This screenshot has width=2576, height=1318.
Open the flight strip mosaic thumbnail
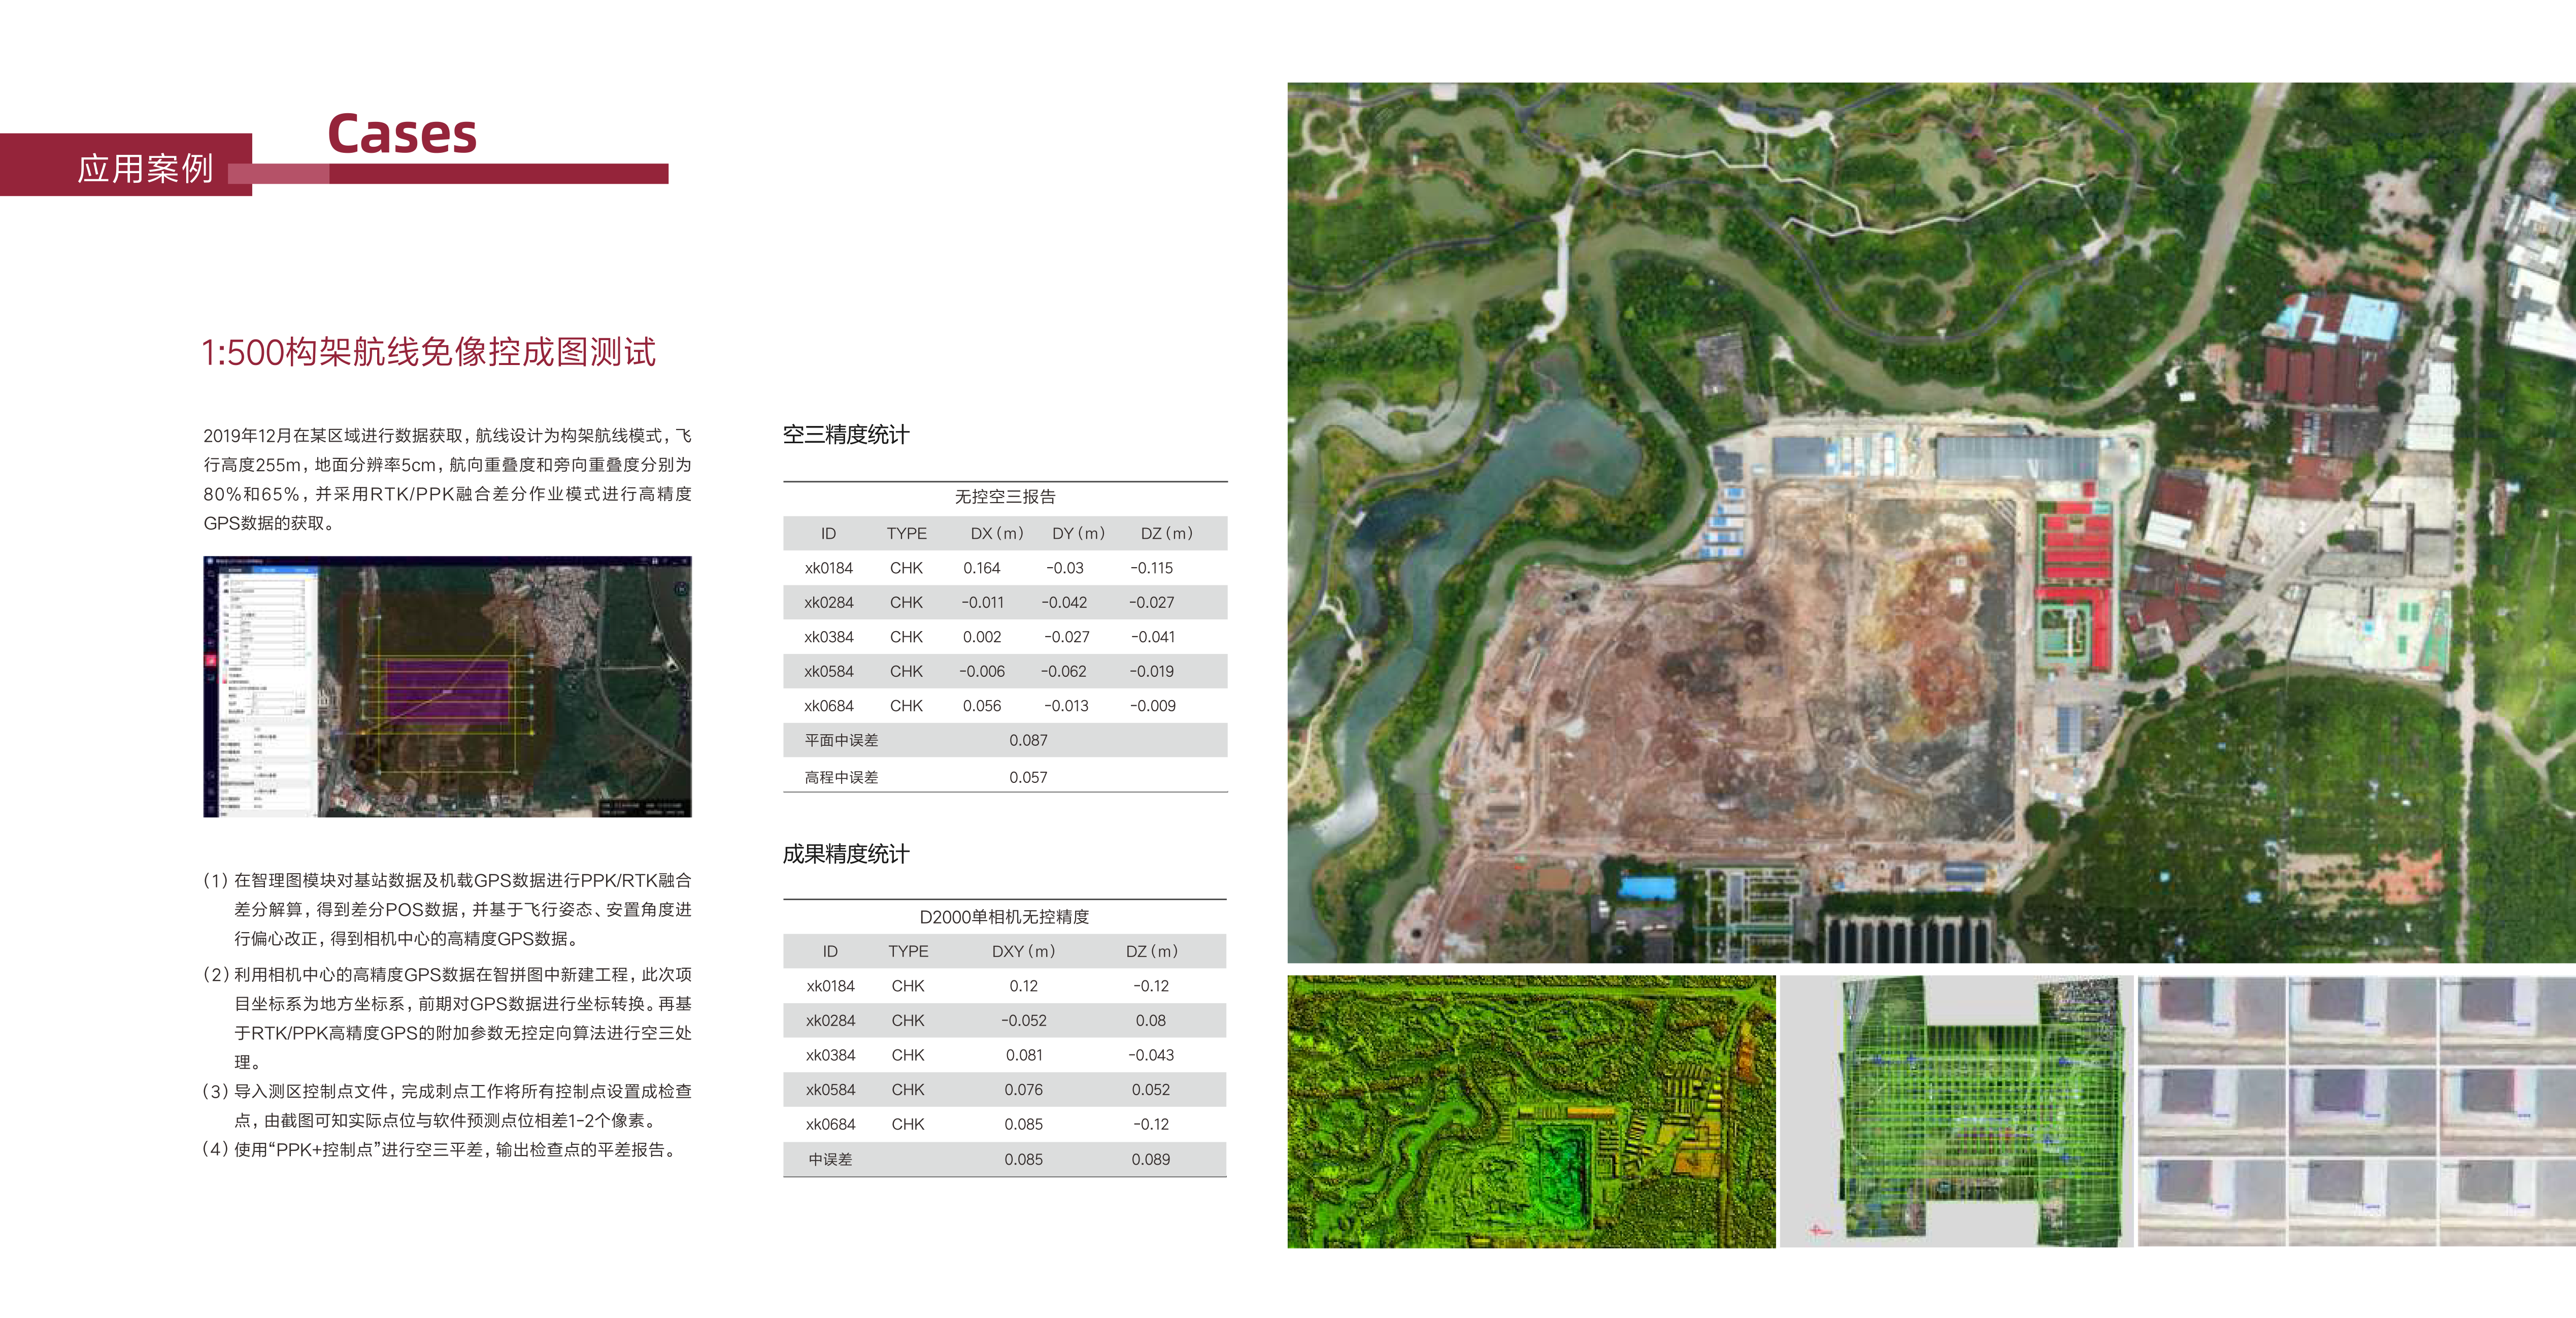point(1956,1111)
